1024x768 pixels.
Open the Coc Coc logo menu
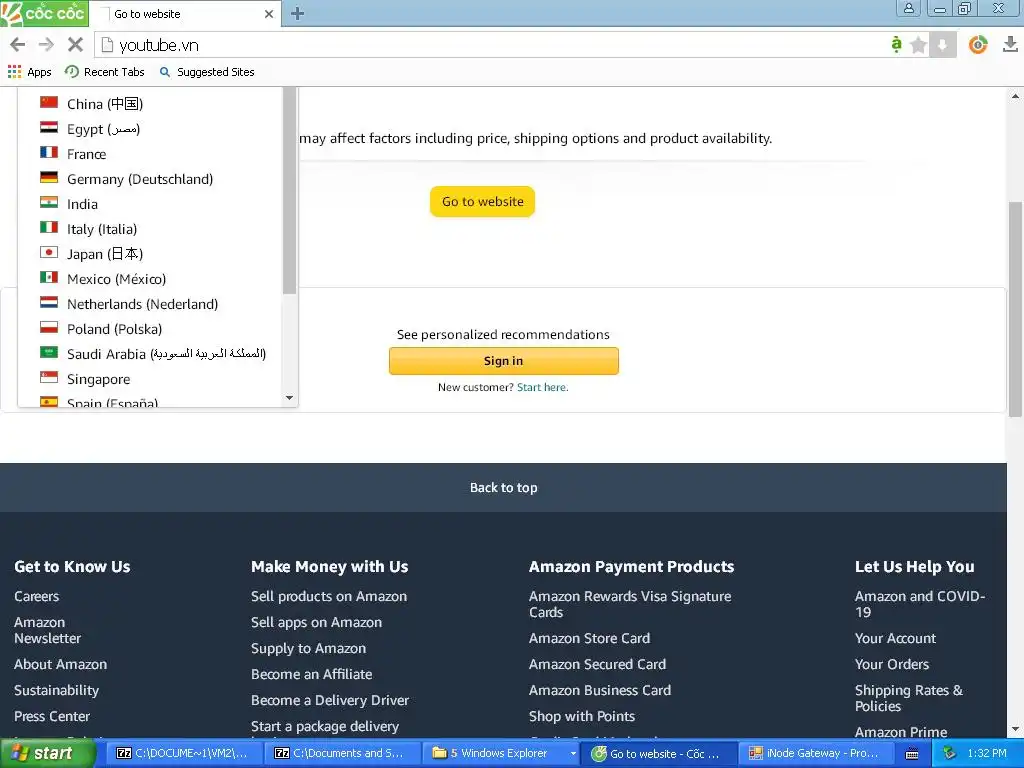point(44,13)
